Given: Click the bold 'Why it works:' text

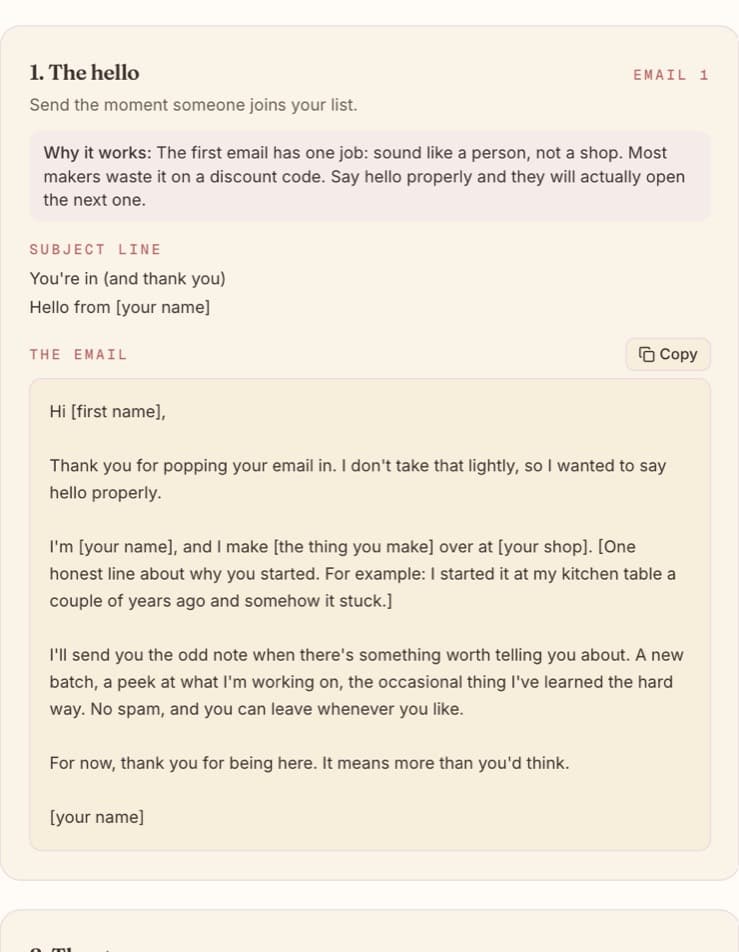Looking at the screenshot, I should pos(97,152).
